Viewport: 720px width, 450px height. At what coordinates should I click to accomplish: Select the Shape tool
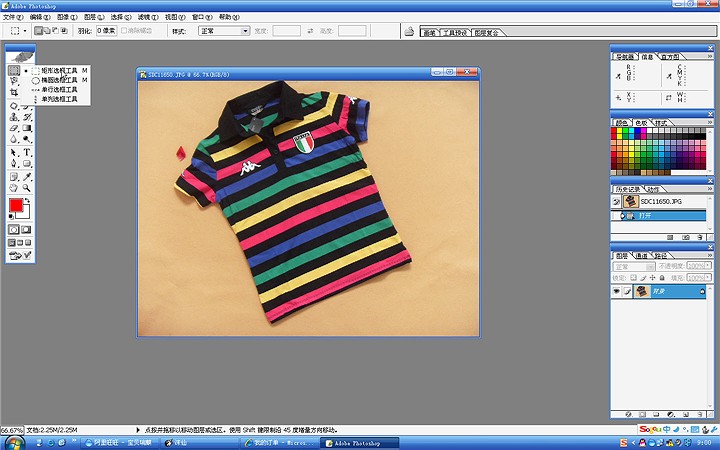click(27, 163)
